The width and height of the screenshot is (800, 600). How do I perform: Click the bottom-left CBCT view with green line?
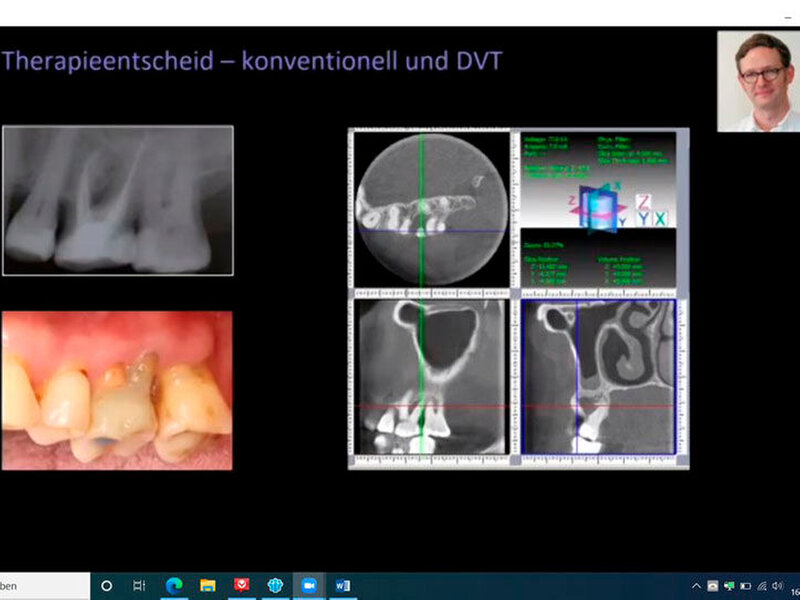click(x=429, y=380)
